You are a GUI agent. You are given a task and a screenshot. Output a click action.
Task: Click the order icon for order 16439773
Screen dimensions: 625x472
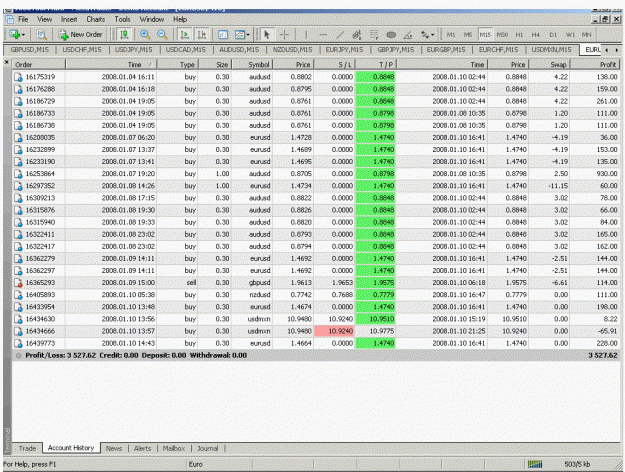[18, 343]
